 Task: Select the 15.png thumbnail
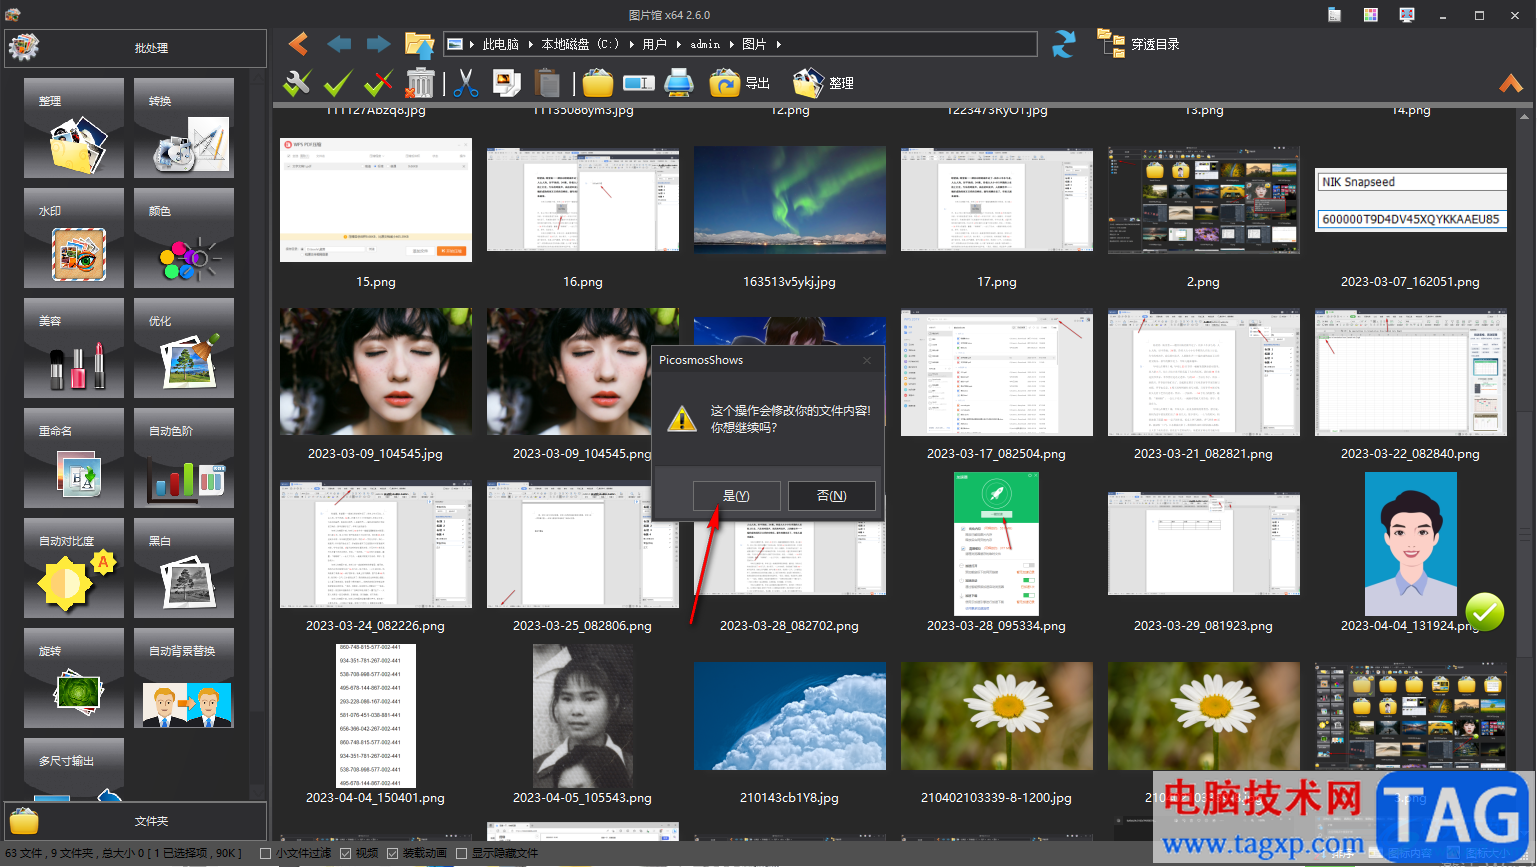[x=376, y=200]
